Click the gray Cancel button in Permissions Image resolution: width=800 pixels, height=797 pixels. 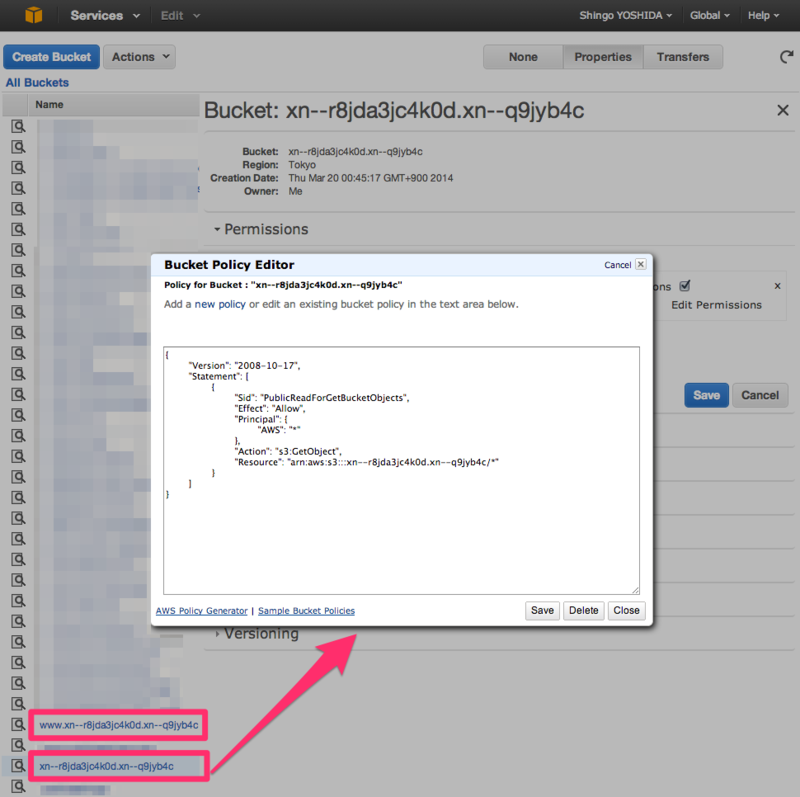click(760, 395)
